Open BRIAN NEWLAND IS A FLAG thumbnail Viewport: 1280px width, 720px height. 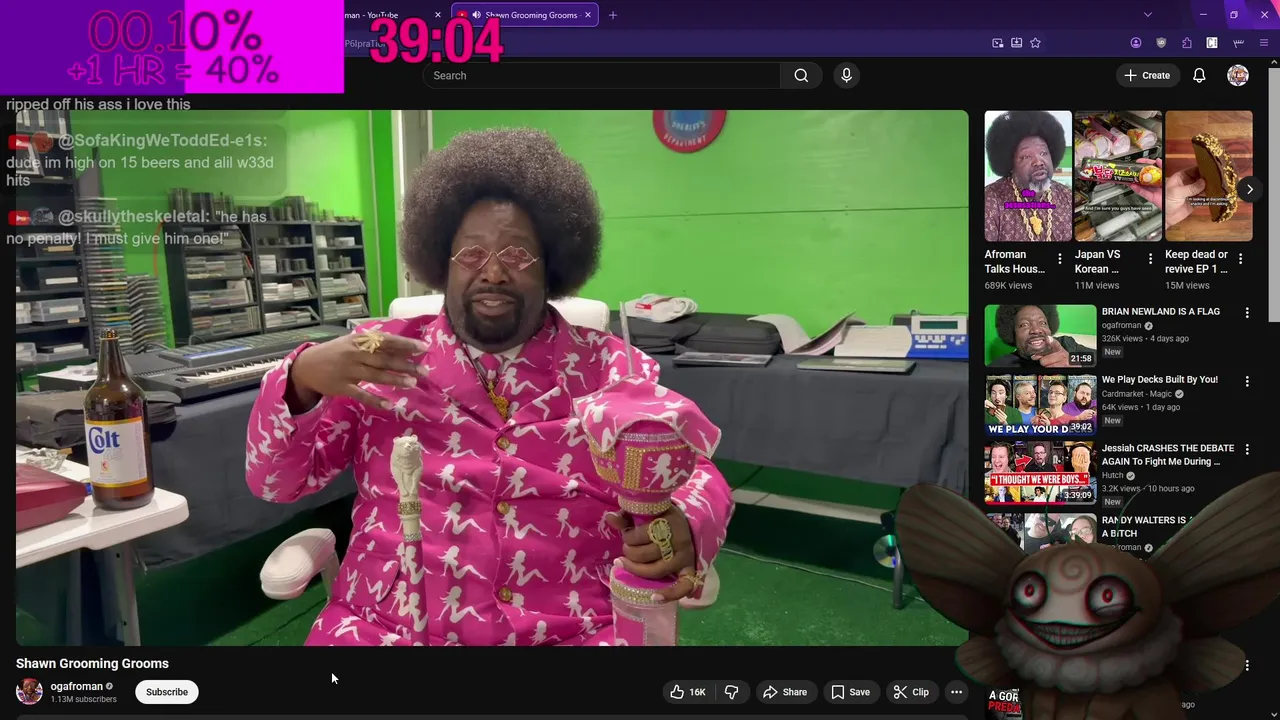(x=1040, y=336)
